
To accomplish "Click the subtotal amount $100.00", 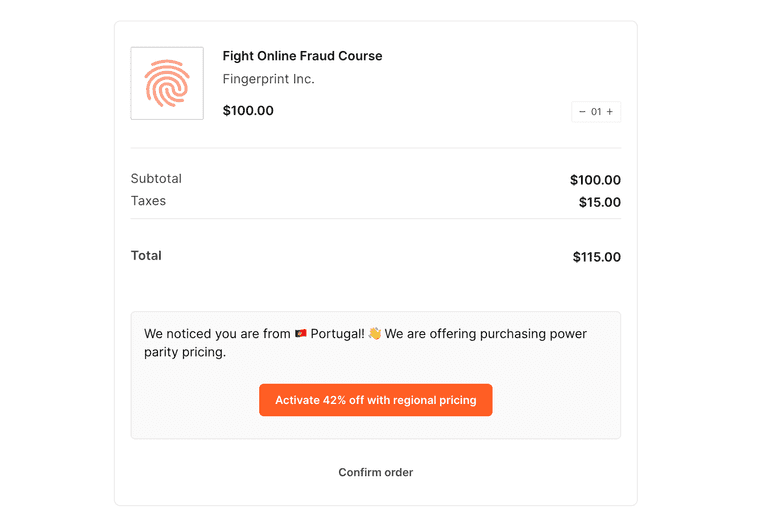I will pyautogui.click(x=595, y=181).
